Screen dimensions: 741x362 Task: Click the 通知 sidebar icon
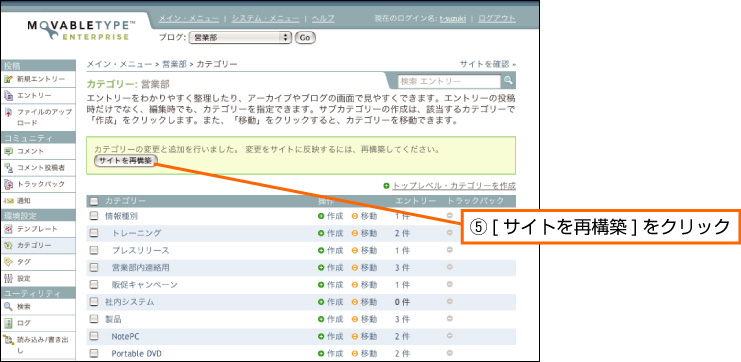point(8,201)
